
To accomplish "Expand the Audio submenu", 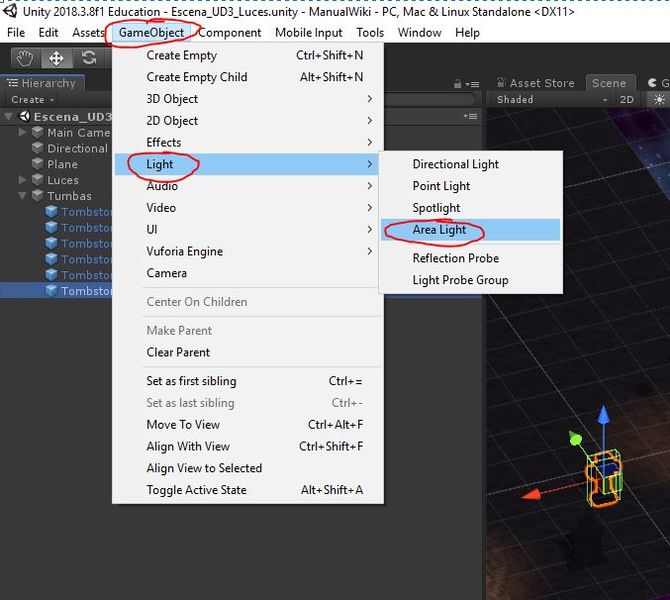I will click(x=248, y=186).
